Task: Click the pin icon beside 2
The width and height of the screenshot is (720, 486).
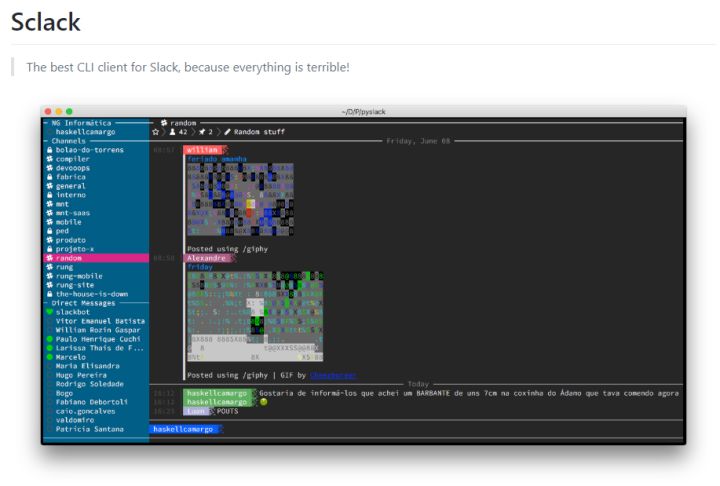Action: coord(202,132)
